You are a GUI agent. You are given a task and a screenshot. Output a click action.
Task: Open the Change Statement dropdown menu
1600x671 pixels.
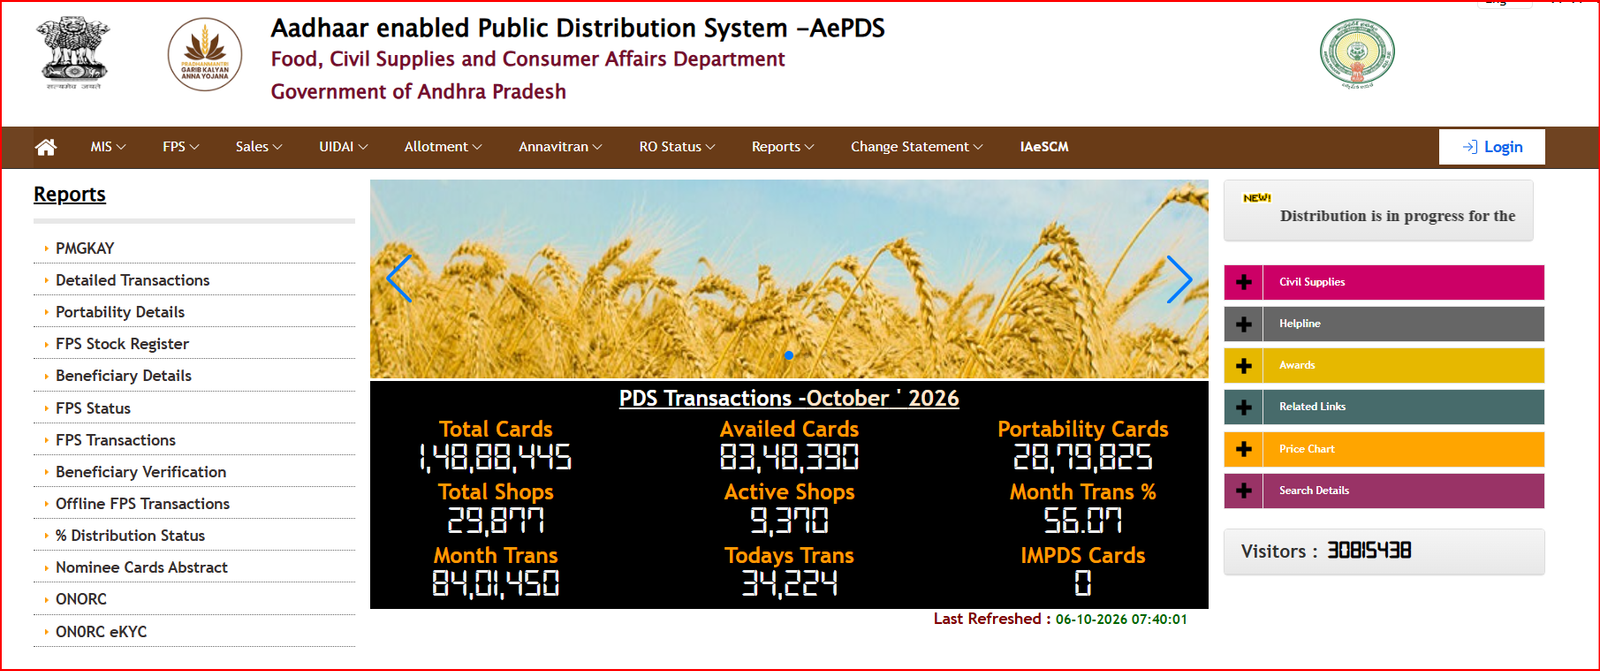pos(916,147)
